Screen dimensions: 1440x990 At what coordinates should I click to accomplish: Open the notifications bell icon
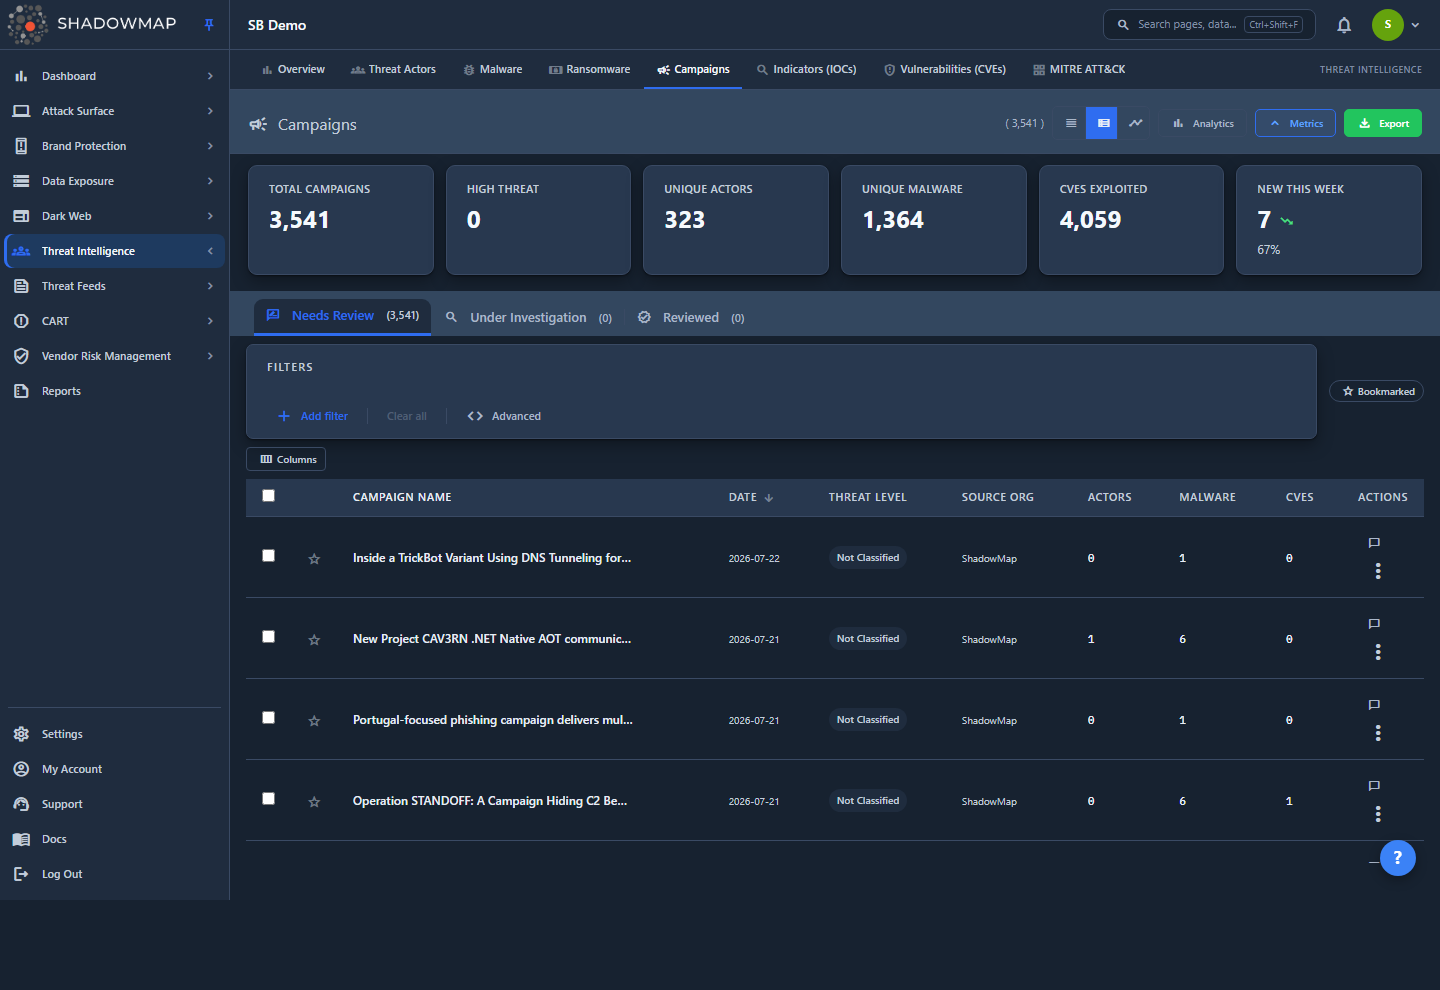1344,25
